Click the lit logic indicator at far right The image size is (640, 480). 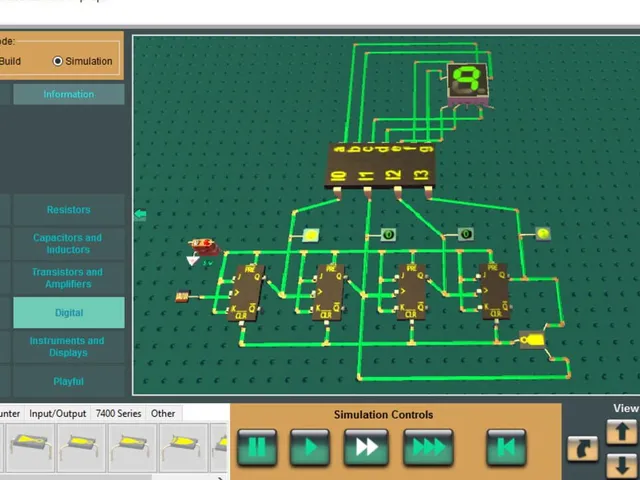[x=543, y=234]
